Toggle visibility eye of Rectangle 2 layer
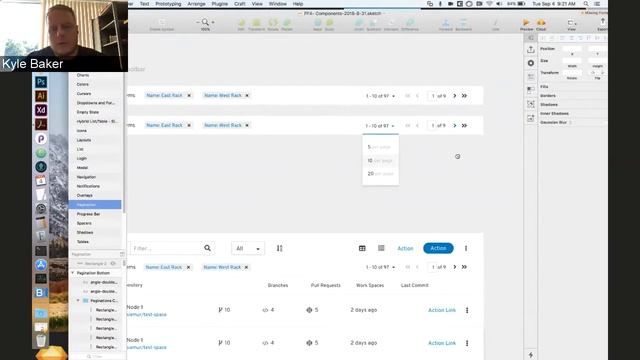This screenshot has width=640, height=360. (113, 264)
